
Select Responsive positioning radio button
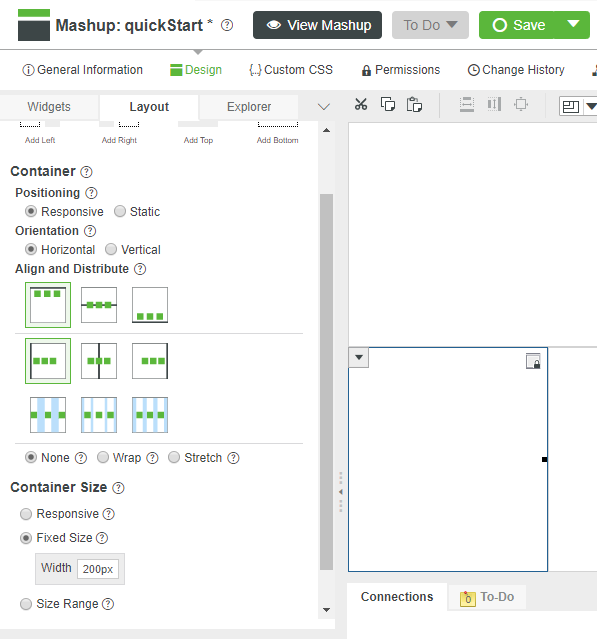coord(31,212)
